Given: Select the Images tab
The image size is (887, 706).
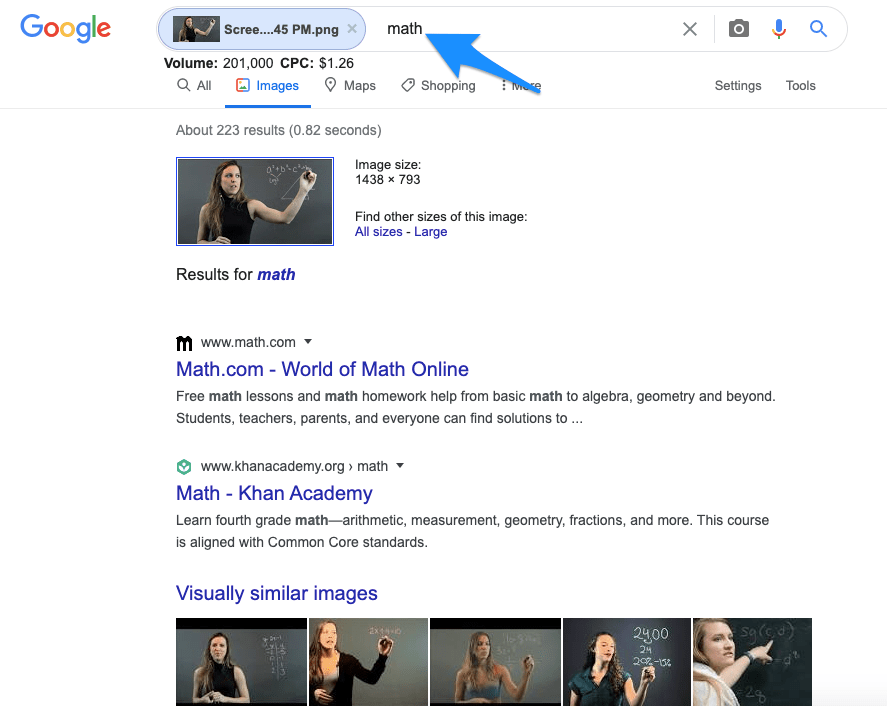Looking at the screenshot, I should coord(268,85).
